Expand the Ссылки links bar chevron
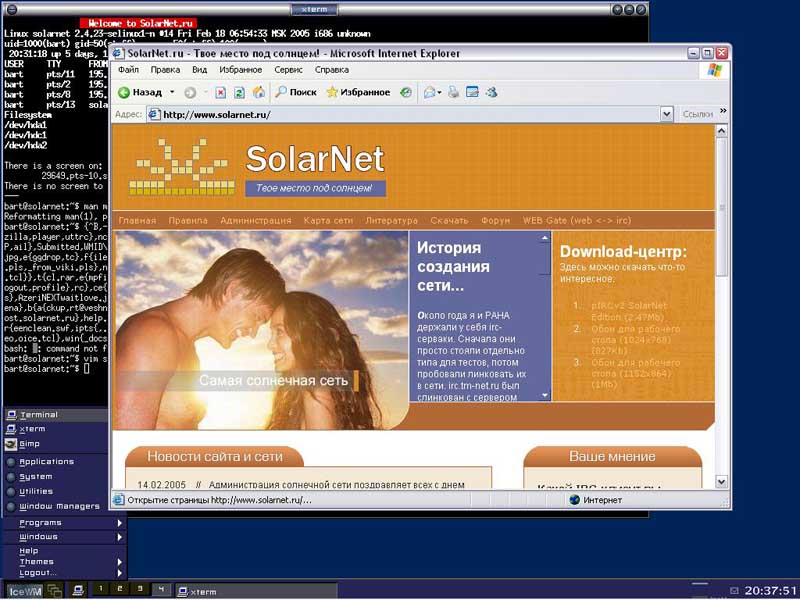 point(723,111)
